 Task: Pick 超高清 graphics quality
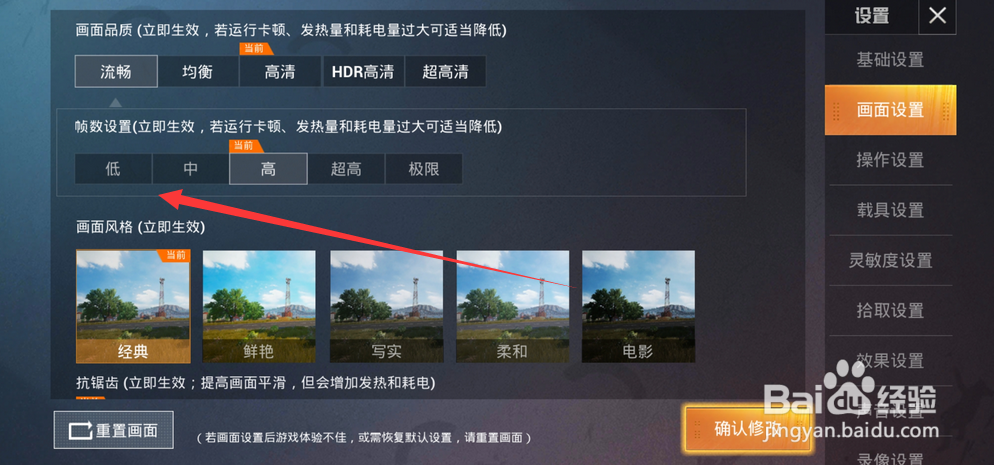point(445,72)
